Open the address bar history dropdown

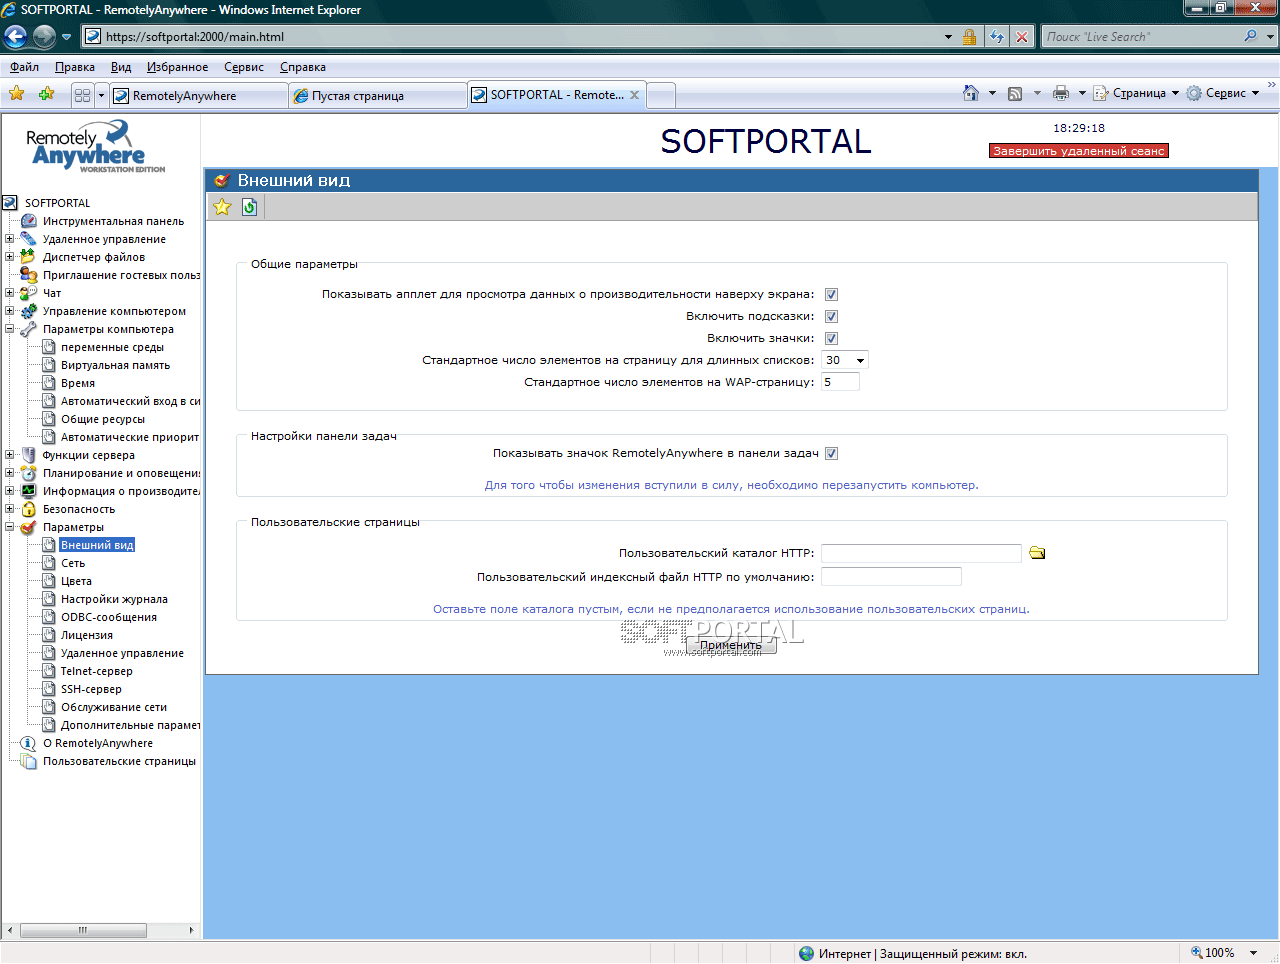pos(948,37)
